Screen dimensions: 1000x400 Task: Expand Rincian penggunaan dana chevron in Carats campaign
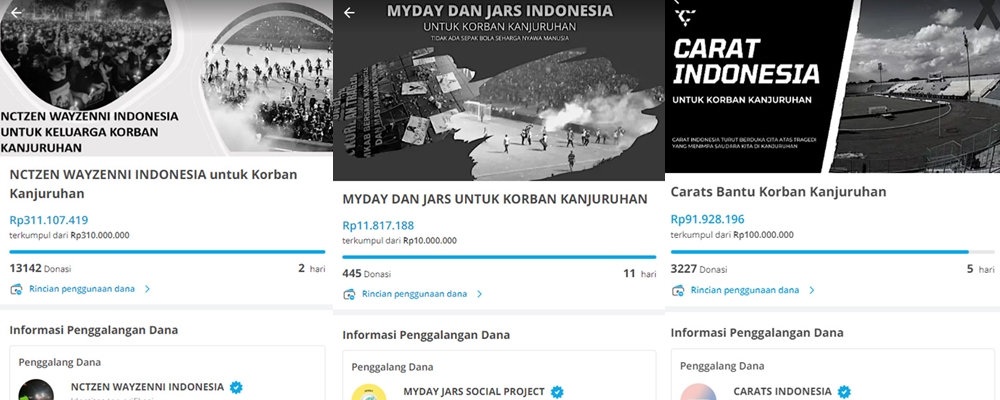pyautogui.click(x=812, y=290)
